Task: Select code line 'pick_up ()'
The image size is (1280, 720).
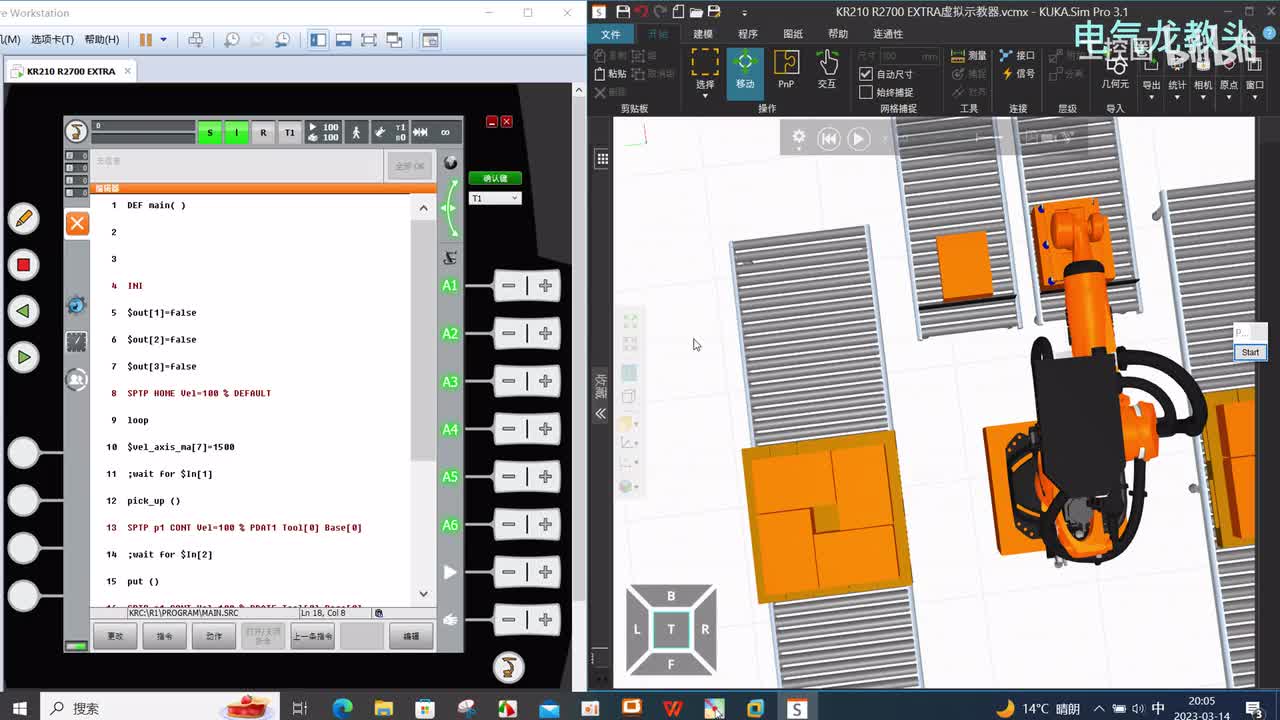Action: [153, 500]
